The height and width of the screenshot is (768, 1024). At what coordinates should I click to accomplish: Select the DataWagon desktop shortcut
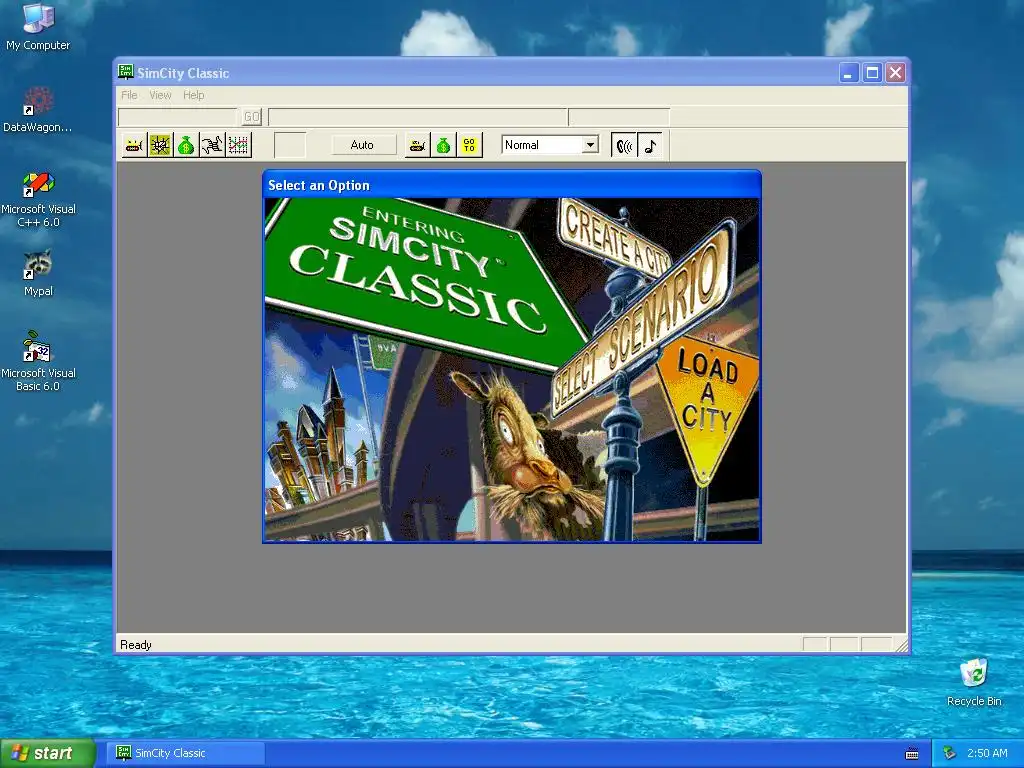tap(38, 110)
